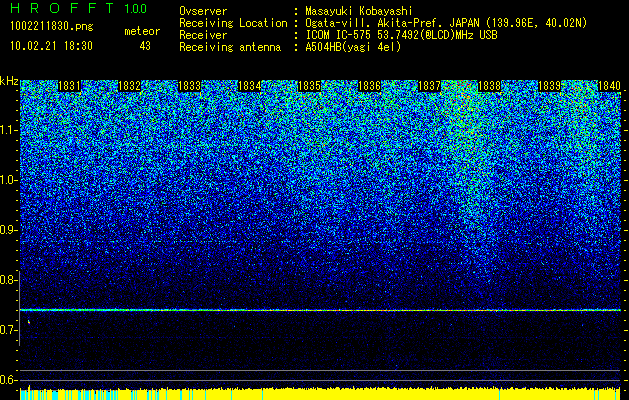
Task: Click the bright horizontal carrier line near 0.74 kHz
Action: 321,310
